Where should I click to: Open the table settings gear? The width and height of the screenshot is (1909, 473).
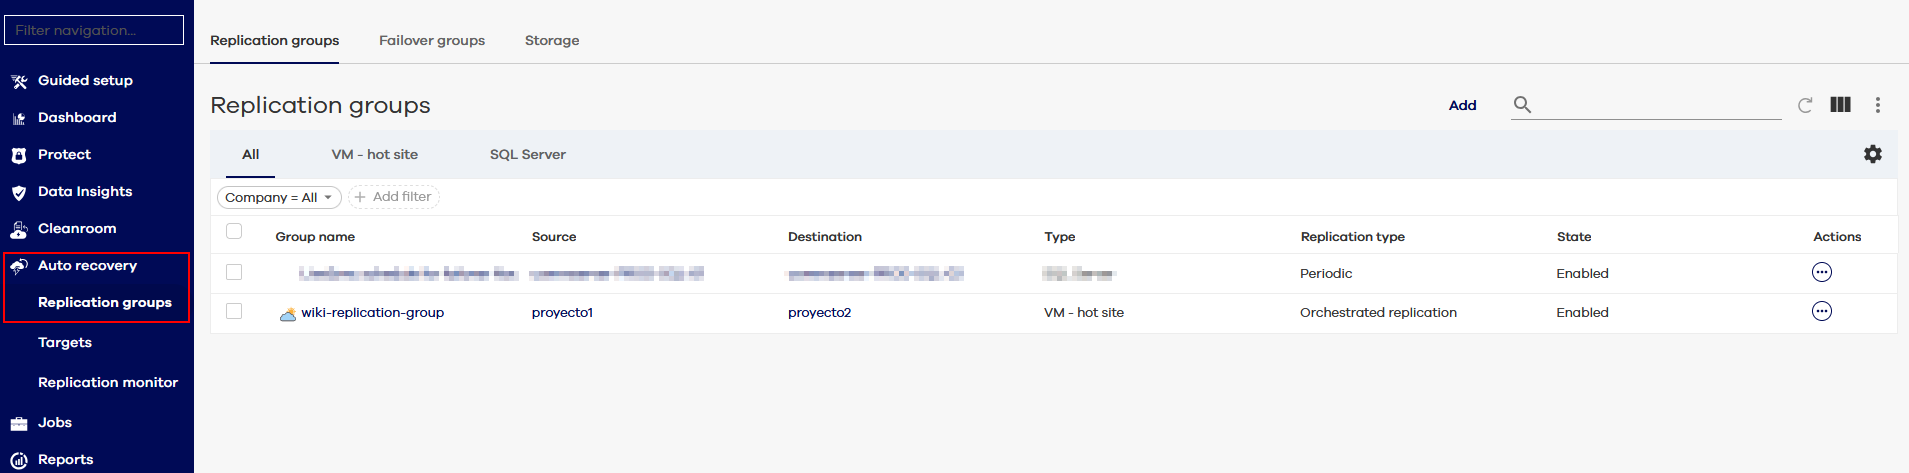(1873, 154)
